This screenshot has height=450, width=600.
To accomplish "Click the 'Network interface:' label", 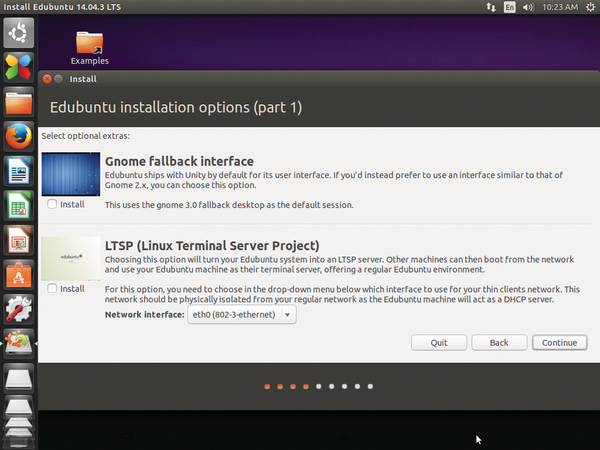I will coord(145,315).
